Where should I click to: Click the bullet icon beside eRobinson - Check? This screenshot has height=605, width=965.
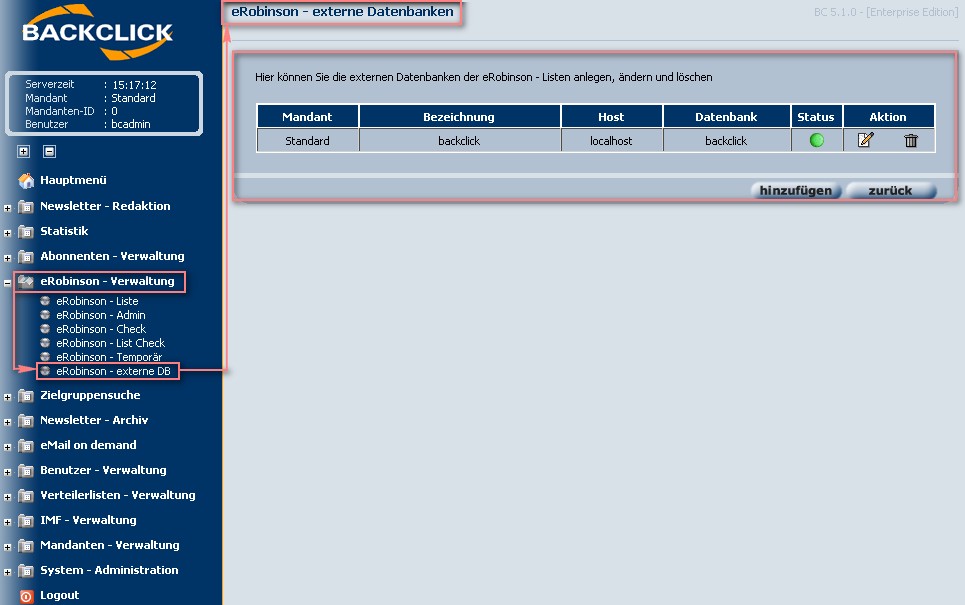(x=45, y=329)
